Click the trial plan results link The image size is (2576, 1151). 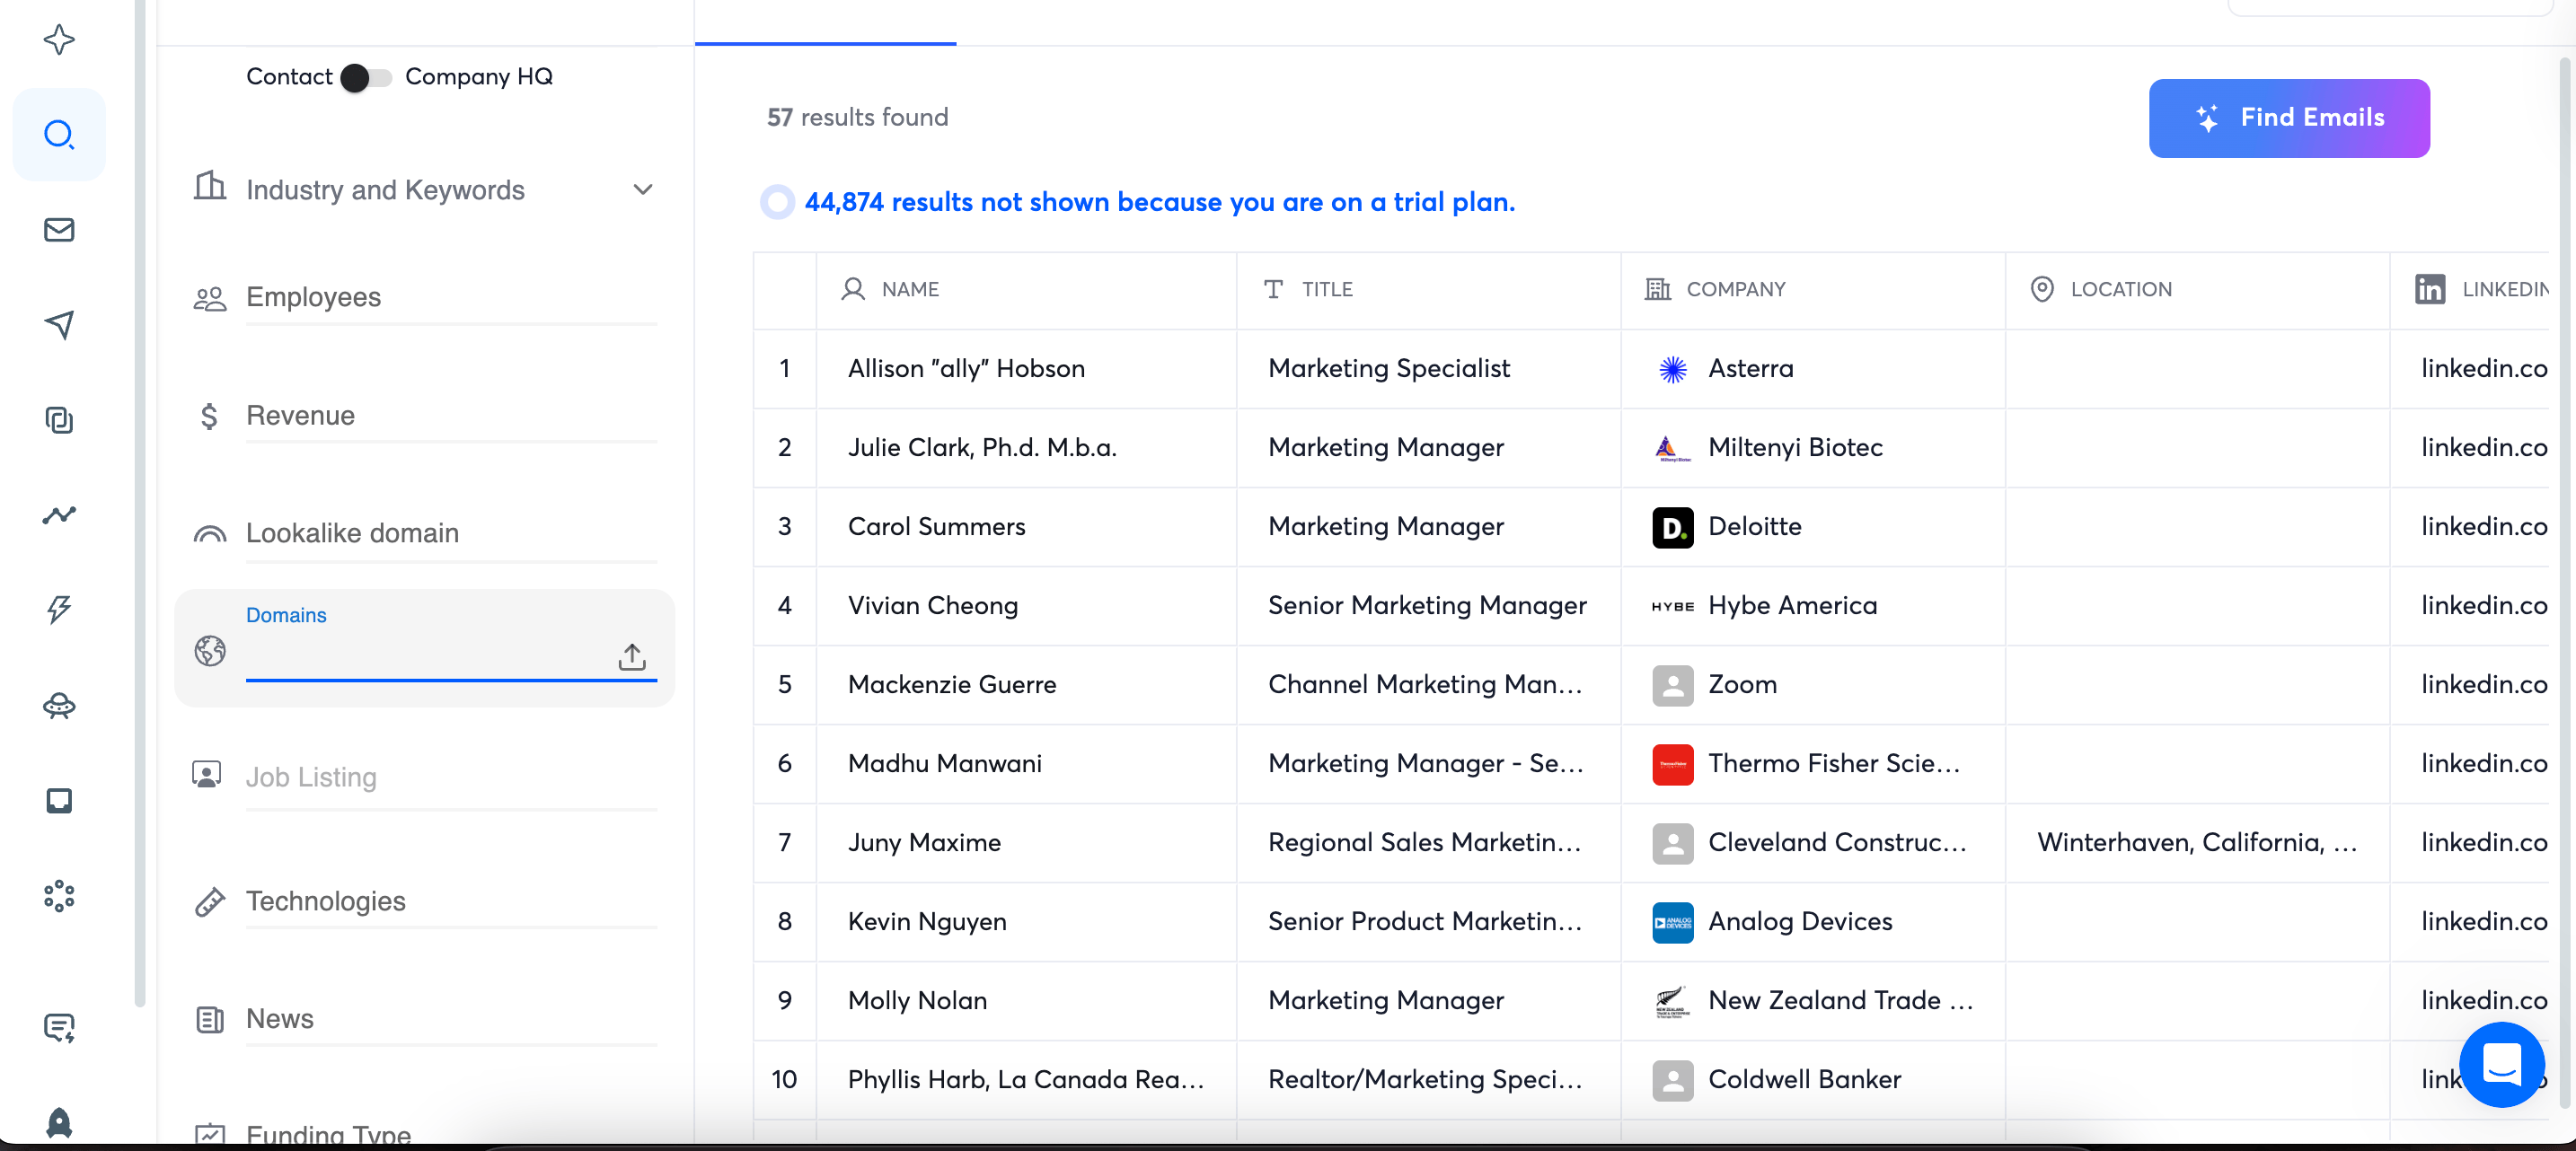click(1159, 202)
